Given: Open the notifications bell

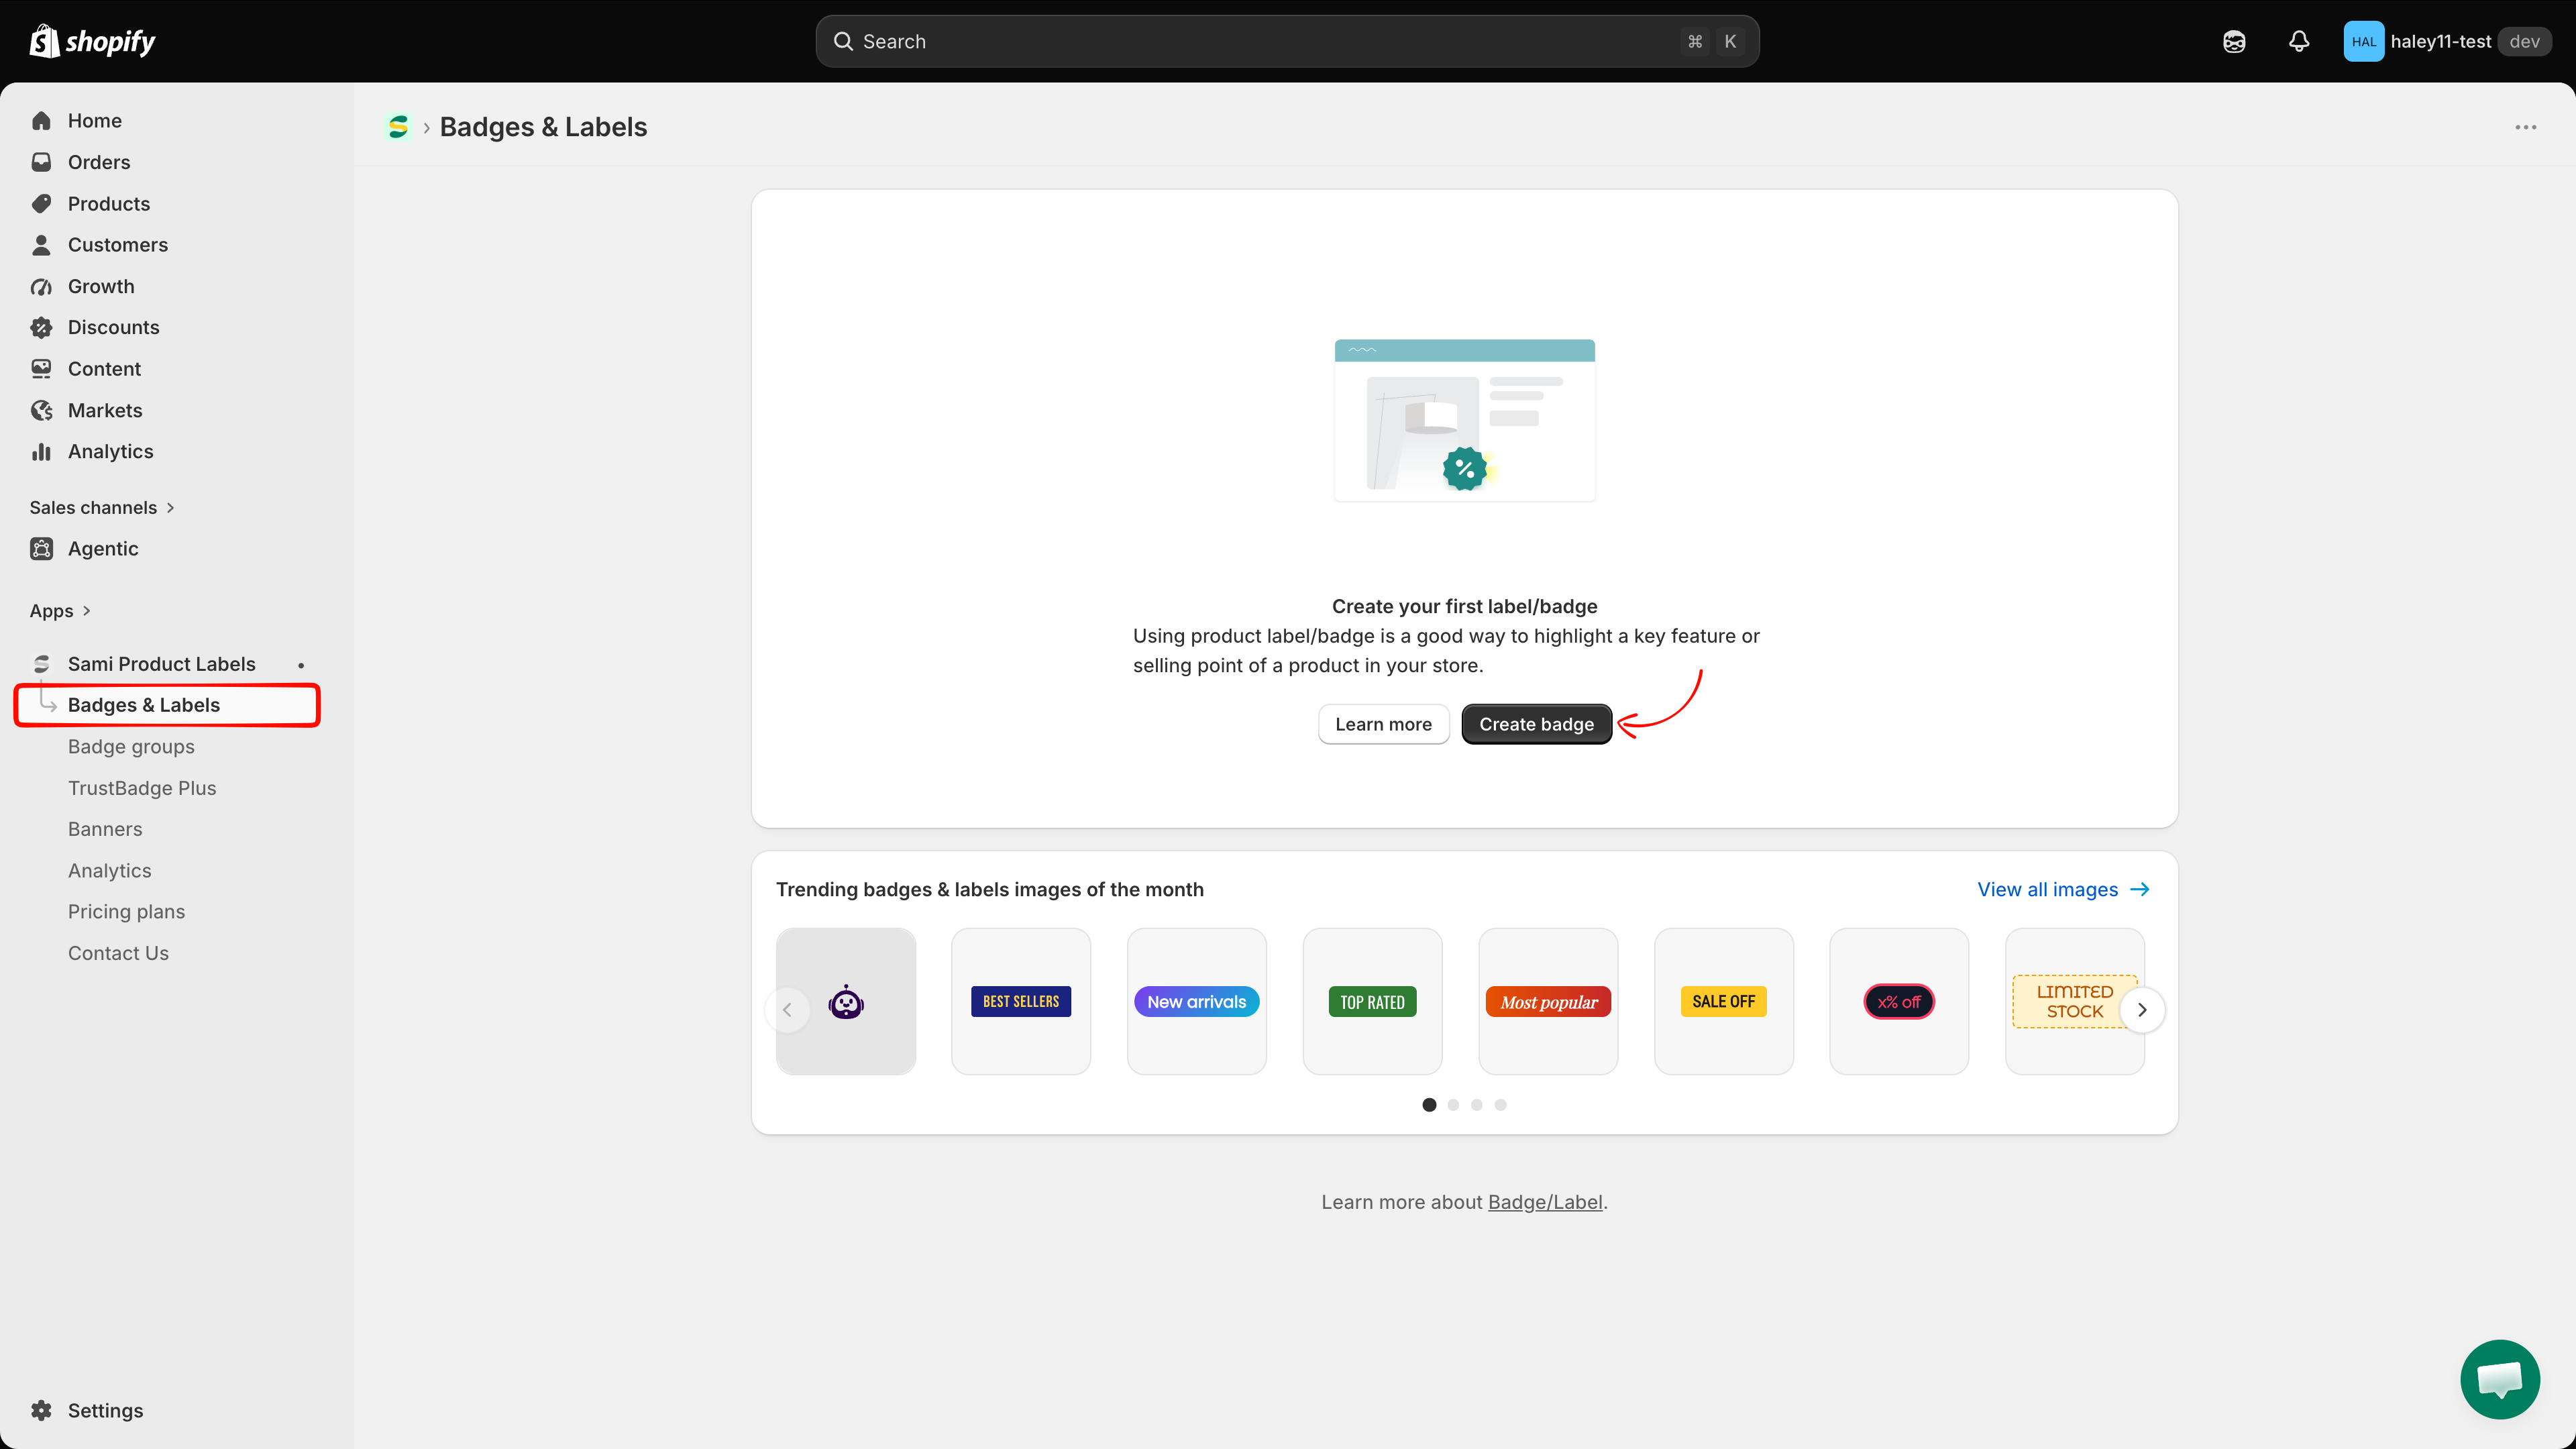Looking at the screenshot, I should (2299, 41).
